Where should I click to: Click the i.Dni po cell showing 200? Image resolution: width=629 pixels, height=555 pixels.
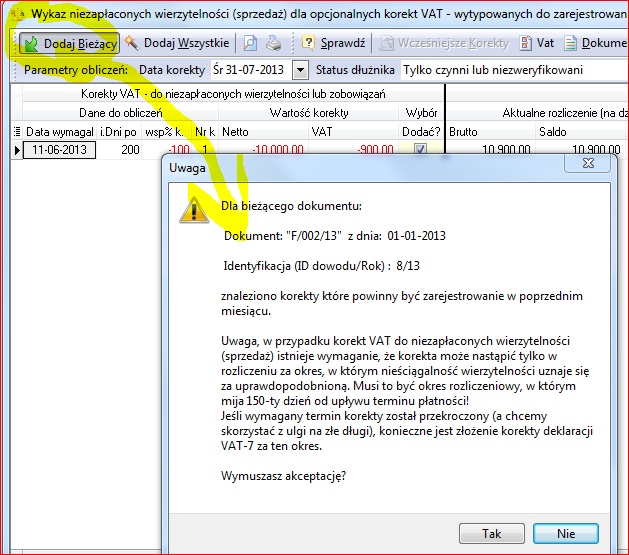coord(119,150)
